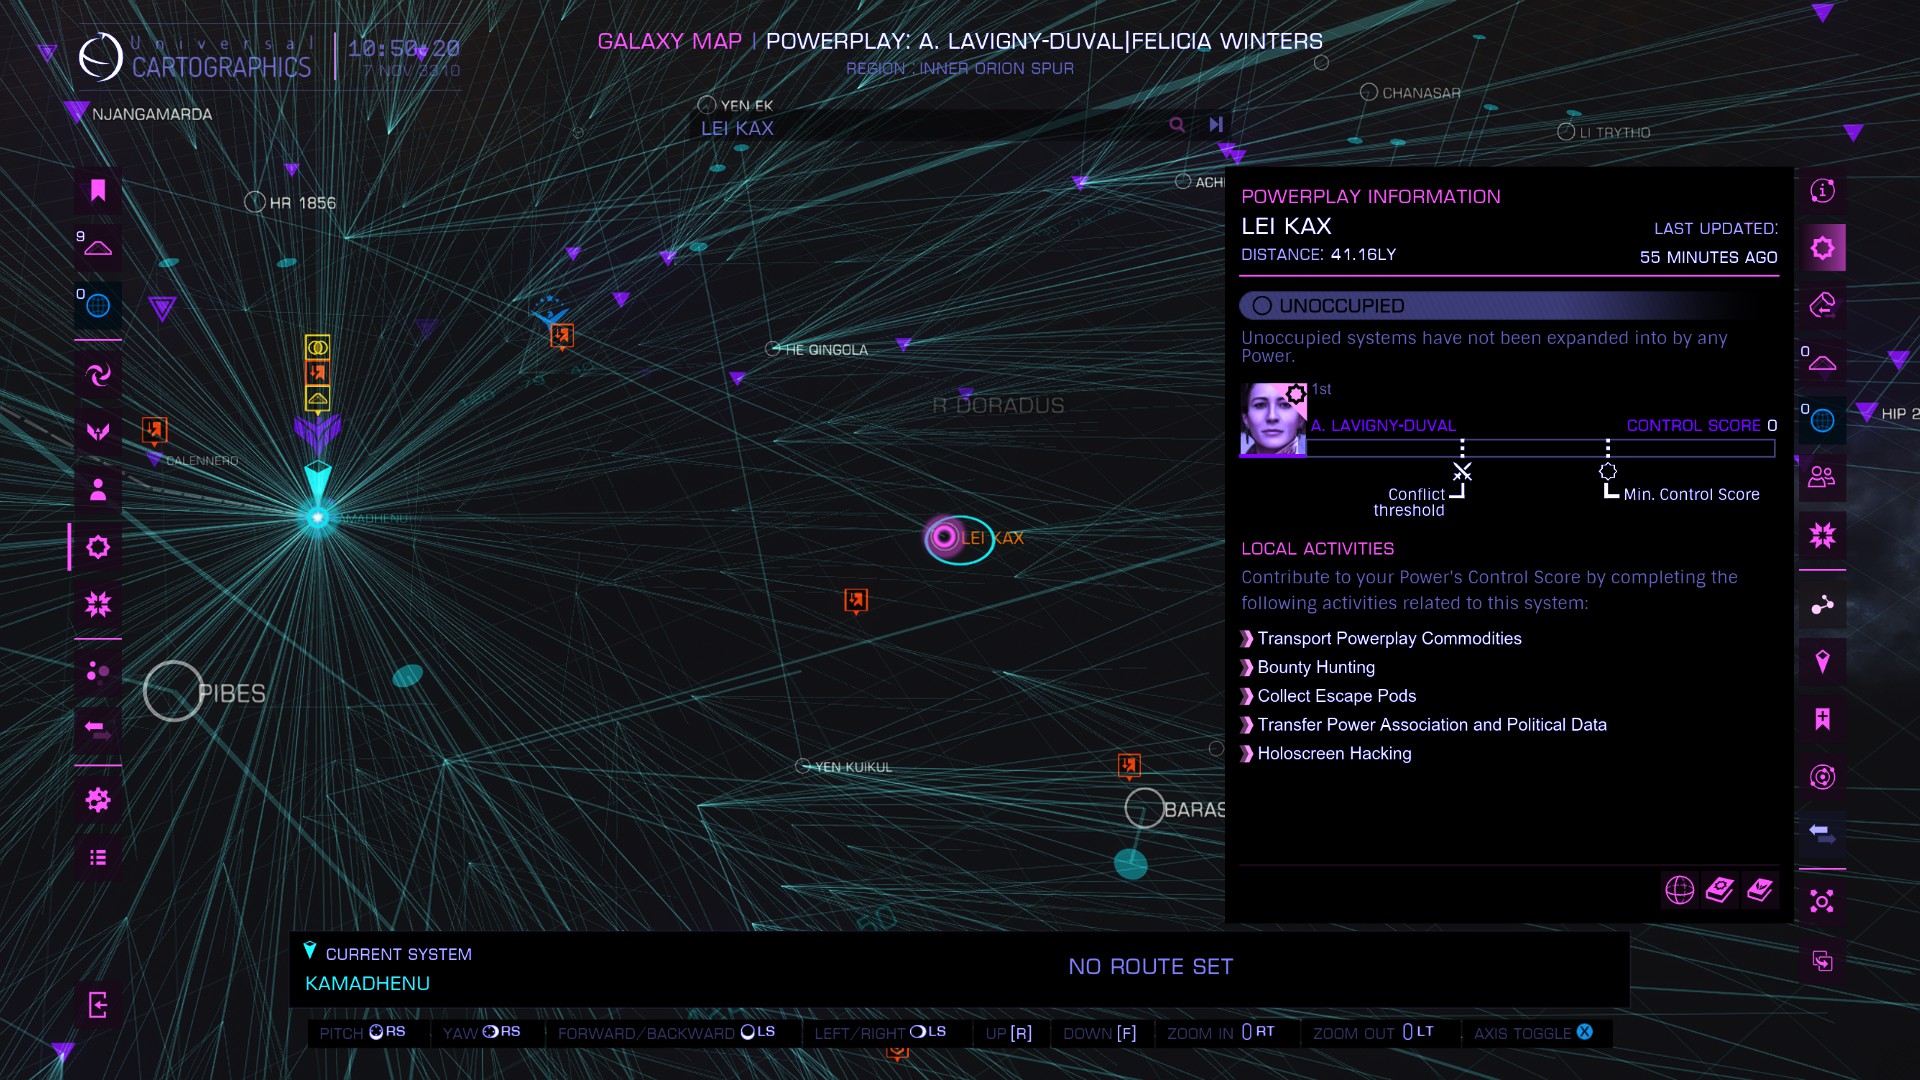1920x1080 pixels.
Task: Open the commander person icon in left sidebar
Action: point(98,489)
